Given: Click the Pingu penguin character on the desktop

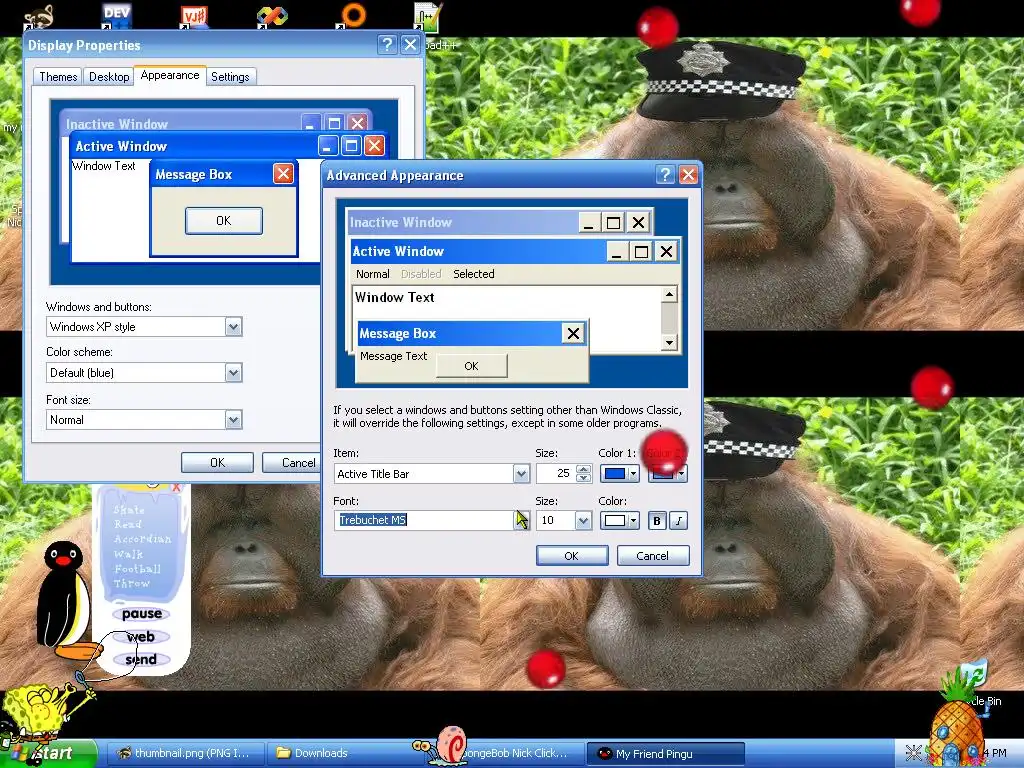Looking at the screenshot, I should point(66,600).
